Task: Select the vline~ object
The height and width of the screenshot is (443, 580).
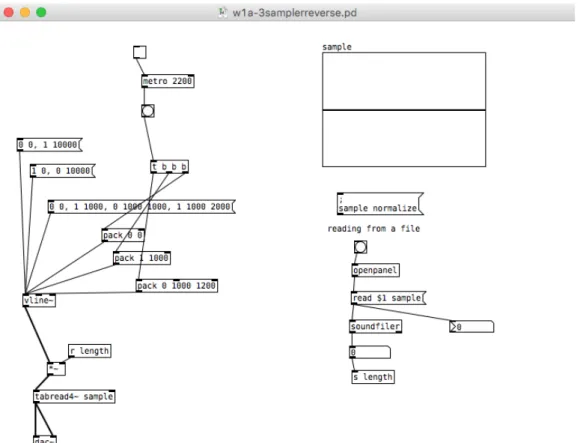Action: pos(39,300)
